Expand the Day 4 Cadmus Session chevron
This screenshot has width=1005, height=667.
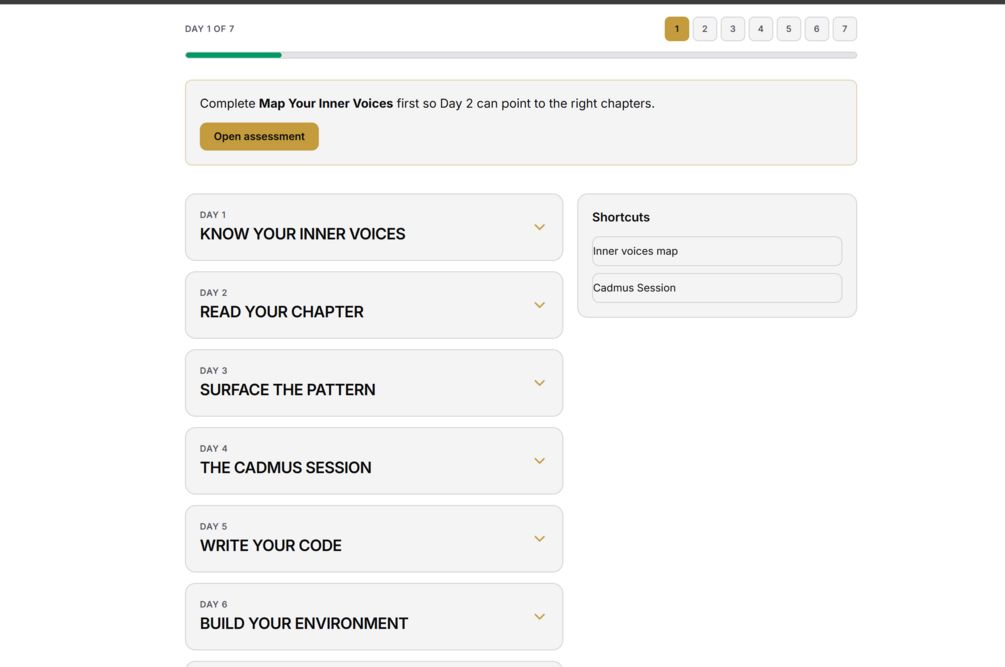click(539, 461)
